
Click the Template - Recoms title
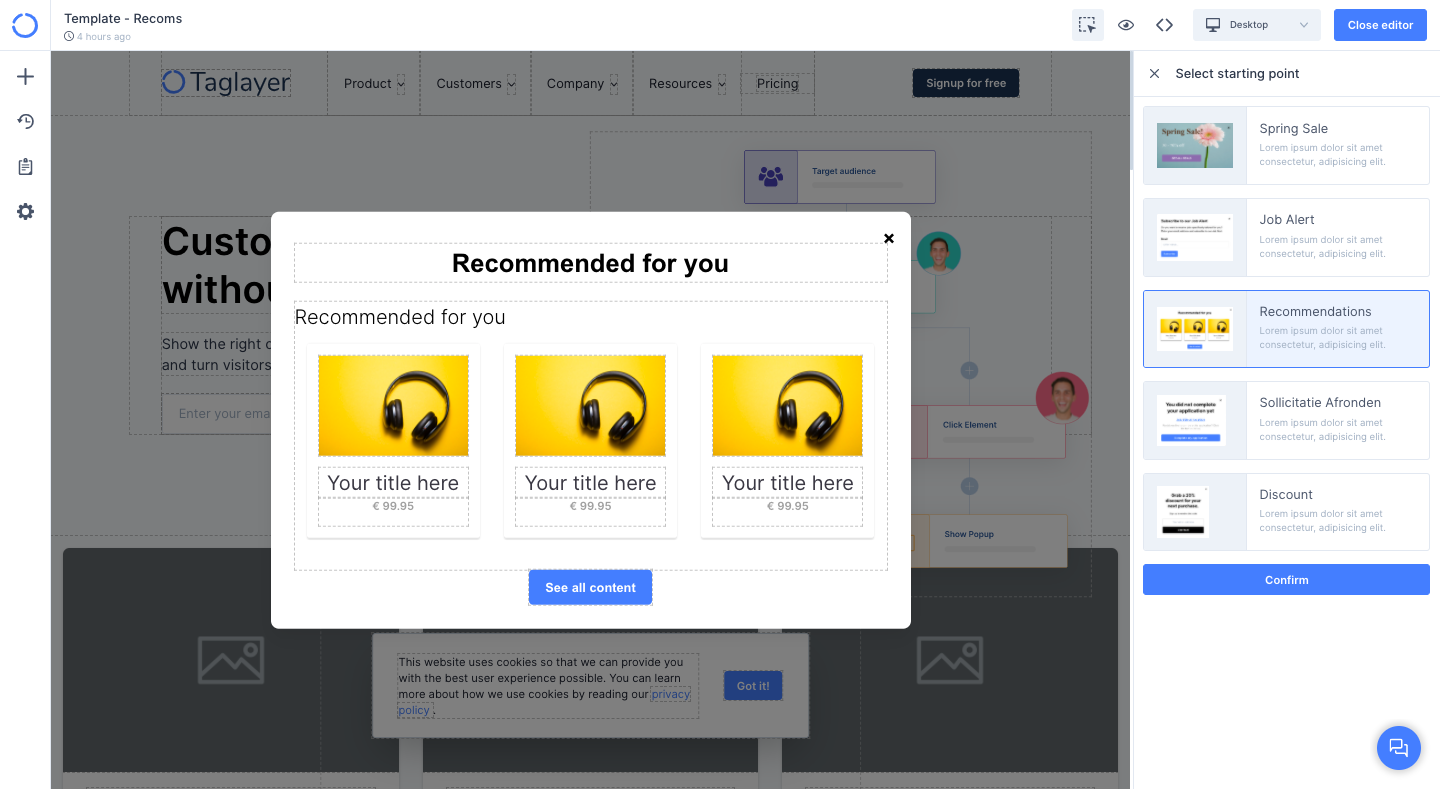click(123, 18)
